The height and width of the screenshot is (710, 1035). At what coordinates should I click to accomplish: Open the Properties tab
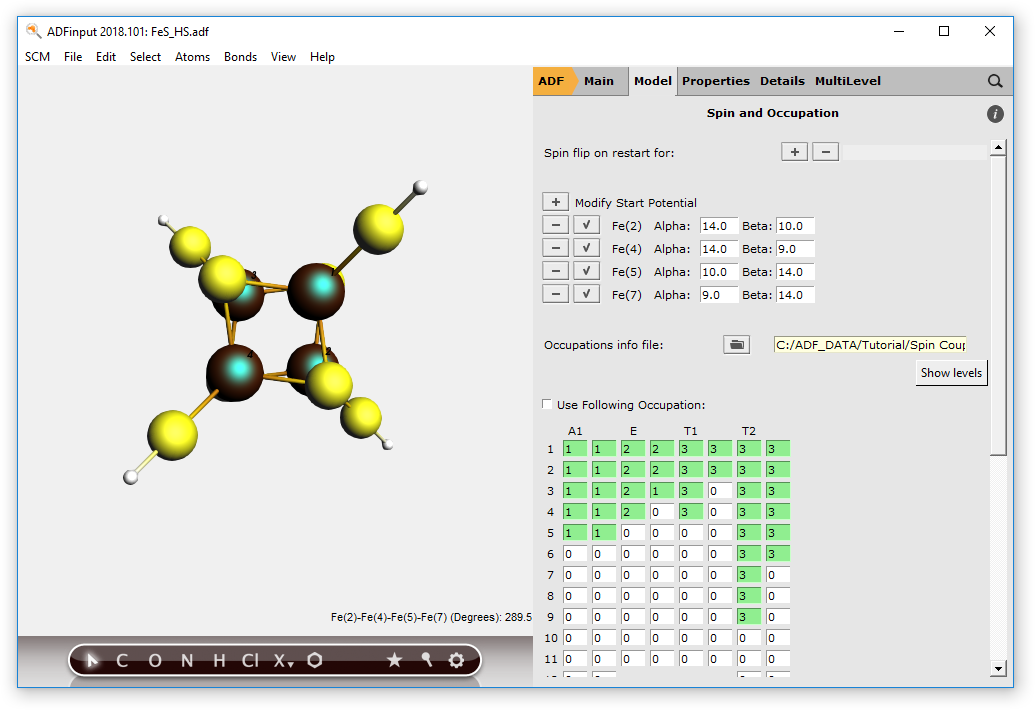[x=716, y=81]
